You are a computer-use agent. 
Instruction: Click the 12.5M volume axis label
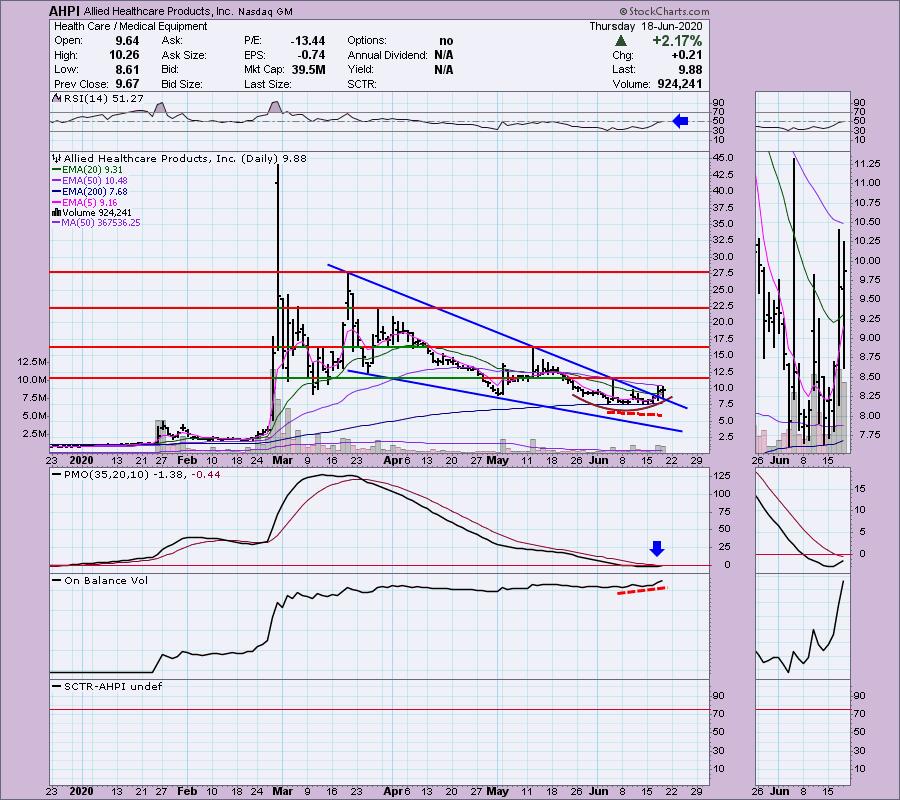(32, 362)
